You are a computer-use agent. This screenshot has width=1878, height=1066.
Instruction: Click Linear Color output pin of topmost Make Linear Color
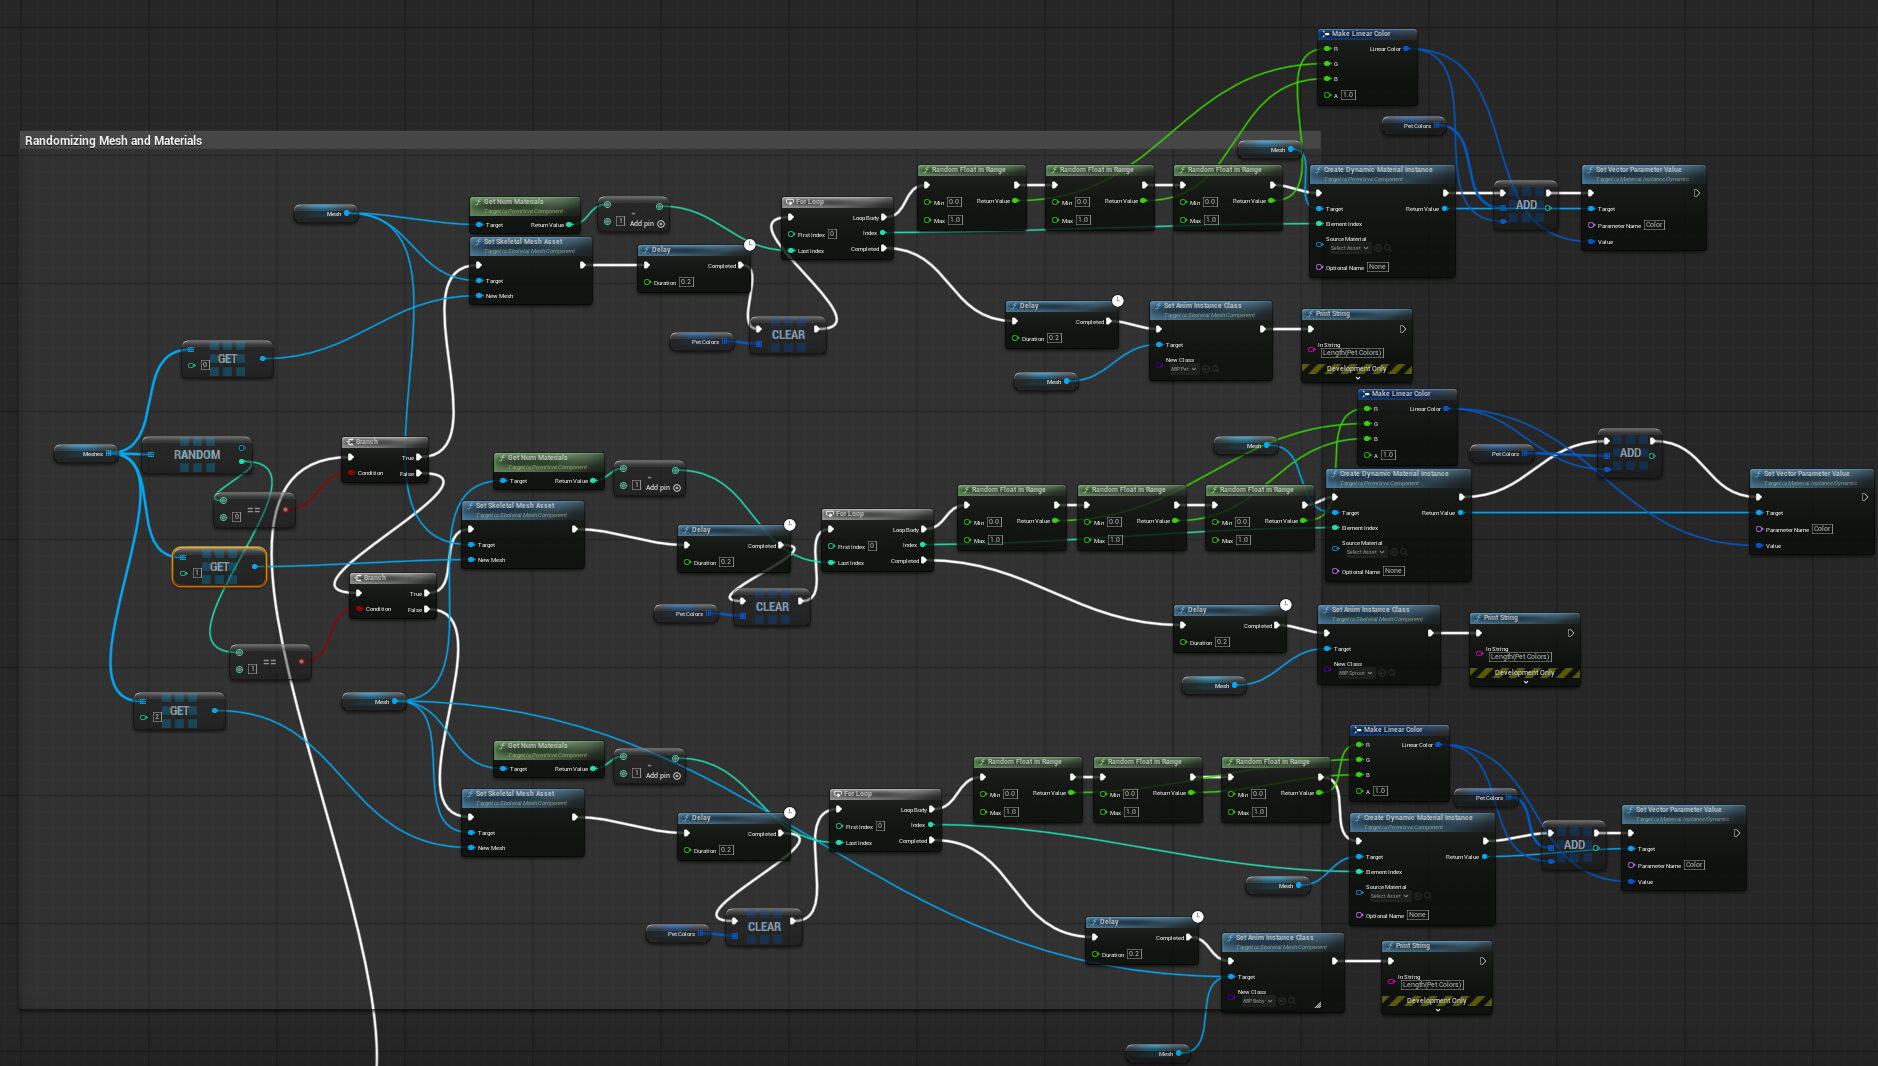coord(1406,49)
